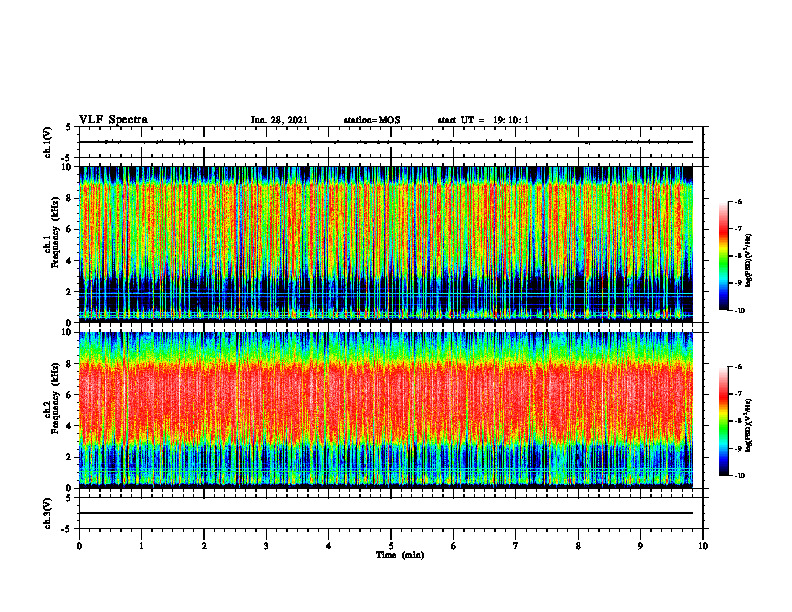Click time axis tick label "5"
Viewport: 792px width, 612px height.
[x=391, y=546]
